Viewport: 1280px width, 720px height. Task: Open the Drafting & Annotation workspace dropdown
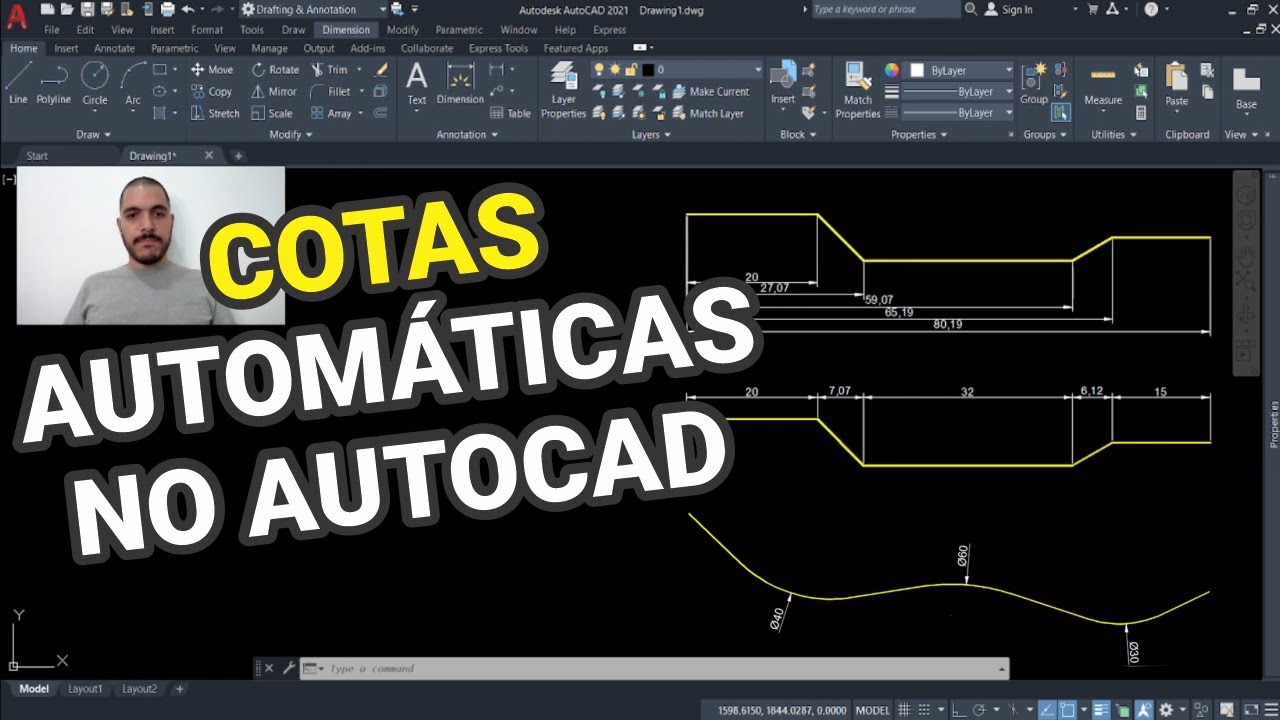coord(312,9)
